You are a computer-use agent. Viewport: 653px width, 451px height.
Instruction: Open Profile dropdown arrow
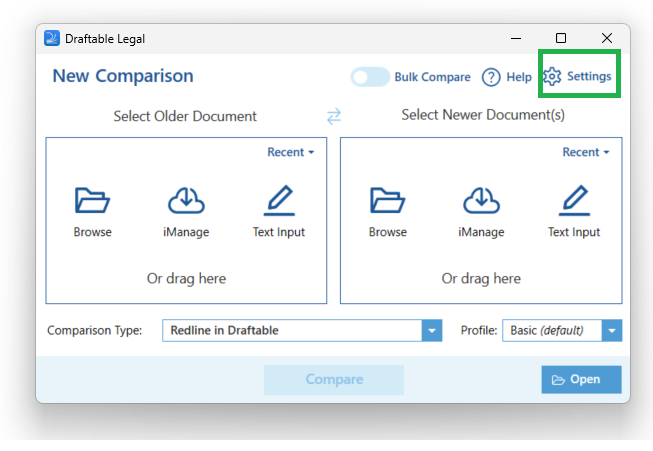click(612, 331)
